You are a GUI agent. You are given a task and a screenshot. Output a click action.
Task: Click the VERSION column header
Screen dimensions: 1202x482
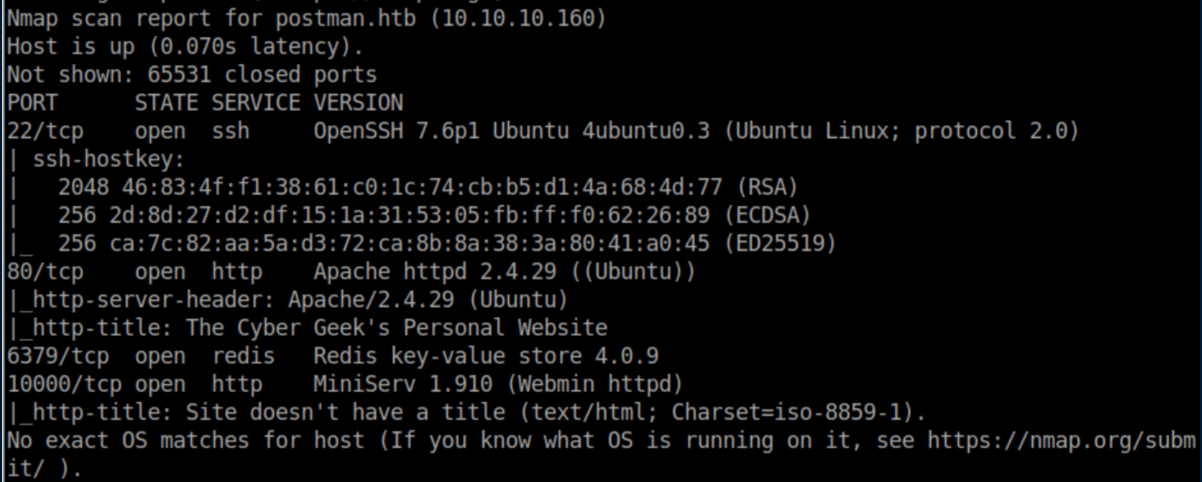[x=358, y=103]
